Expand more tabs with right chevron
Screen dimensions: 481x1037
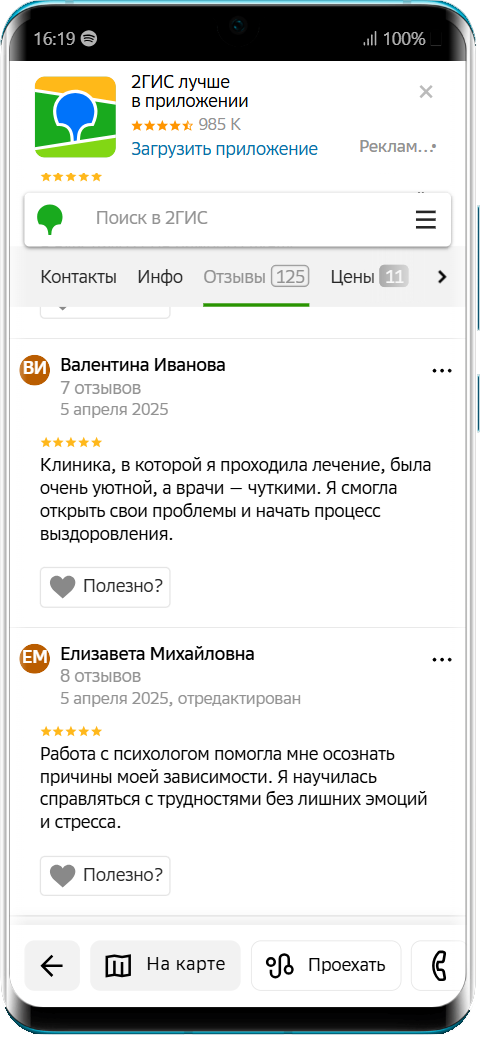point(443,277)
